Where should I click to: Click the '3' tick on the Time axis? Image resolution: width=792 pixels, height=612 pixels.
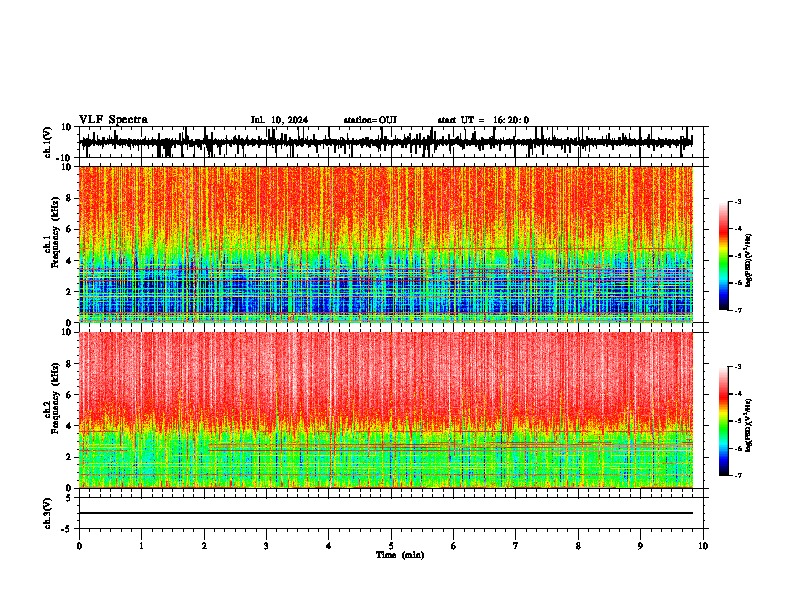pyautogui.click(x=266, y=546)
